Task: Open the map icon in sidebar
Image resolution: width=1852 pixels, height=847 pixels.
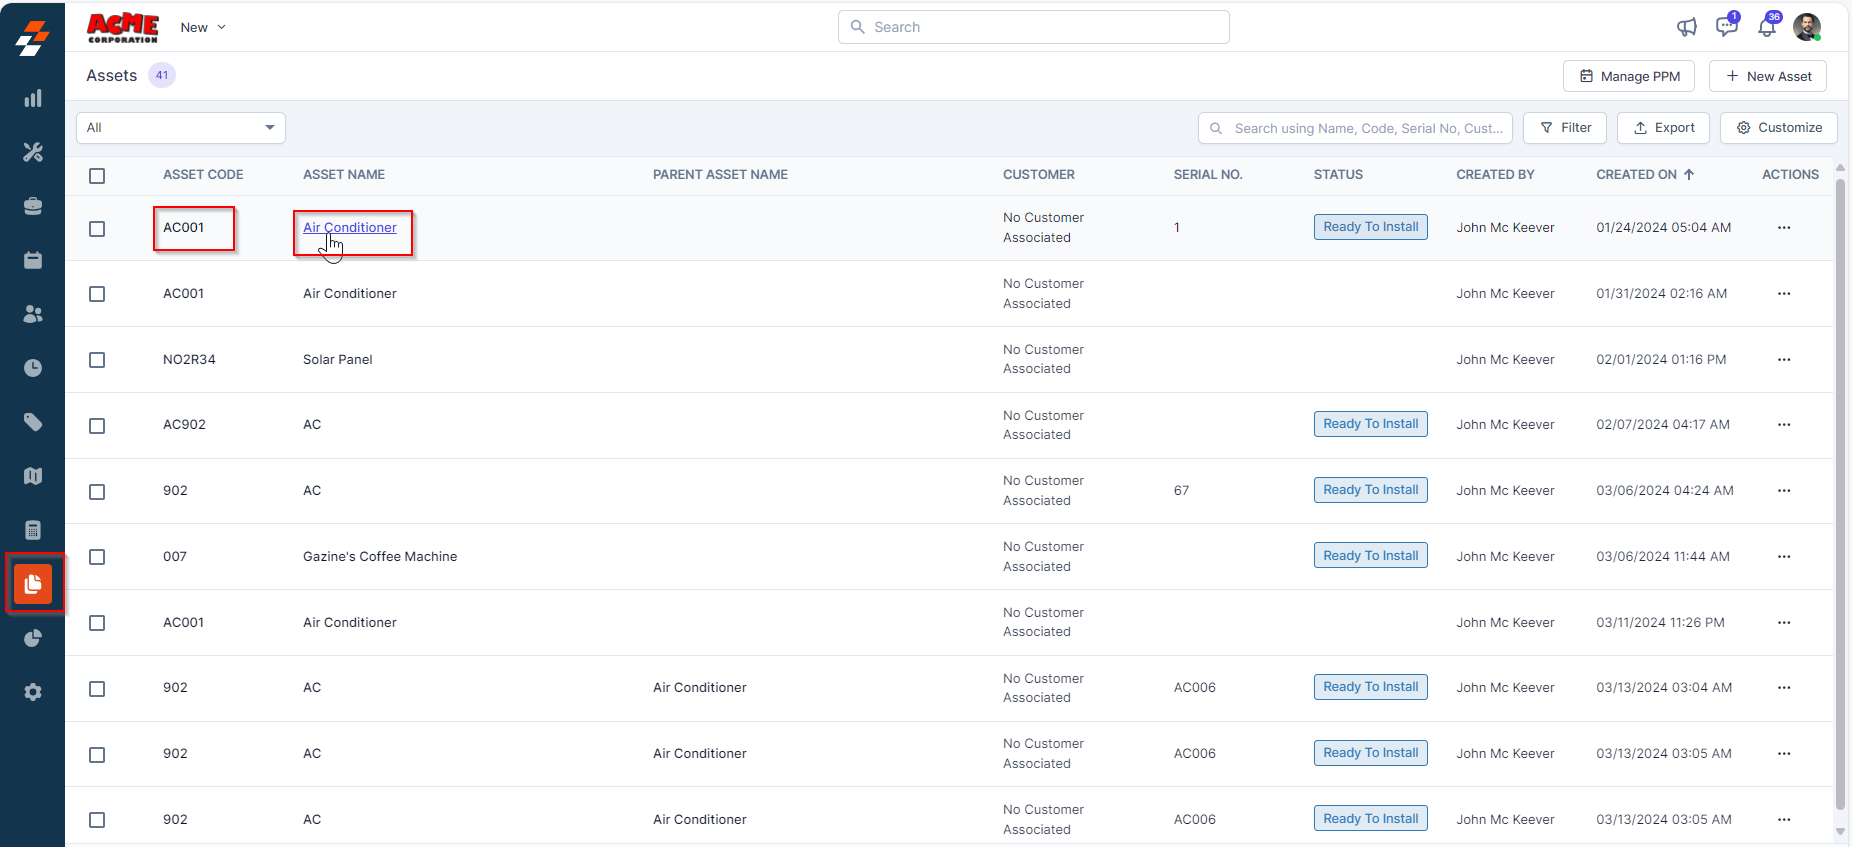Action: tap(33, 476)
